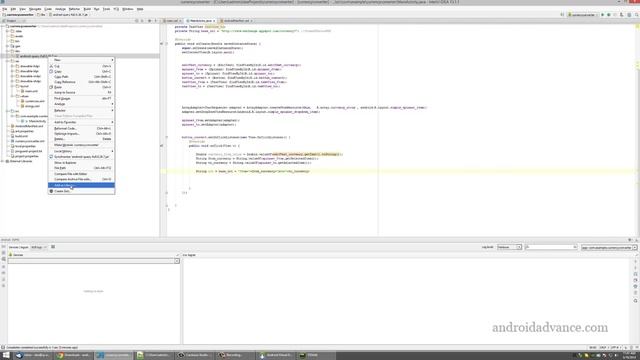The height and width of the screenshot is (360, 640).
Task: Choose 'Add as Library...' in context menu
Action: pyautogui.click(x=81, y=185)
